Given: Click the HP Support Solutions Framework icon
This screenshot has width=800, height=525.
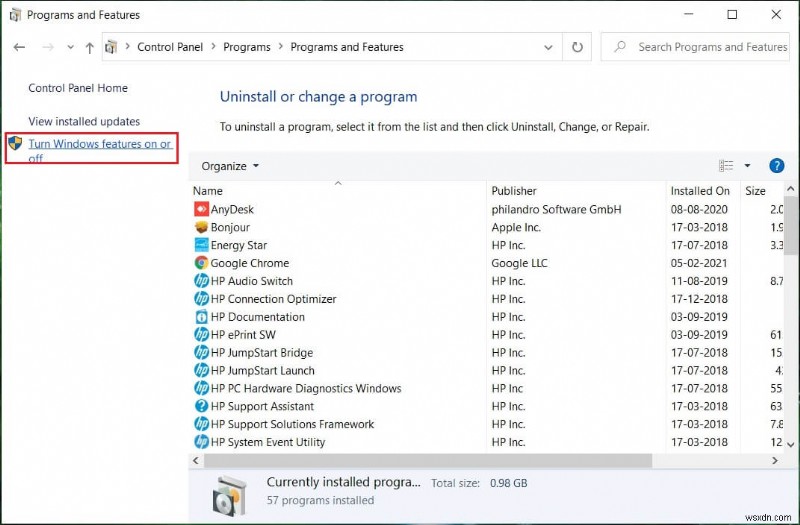Looking at the screenshot, I should pyautogui.click(x=202, y=424).
